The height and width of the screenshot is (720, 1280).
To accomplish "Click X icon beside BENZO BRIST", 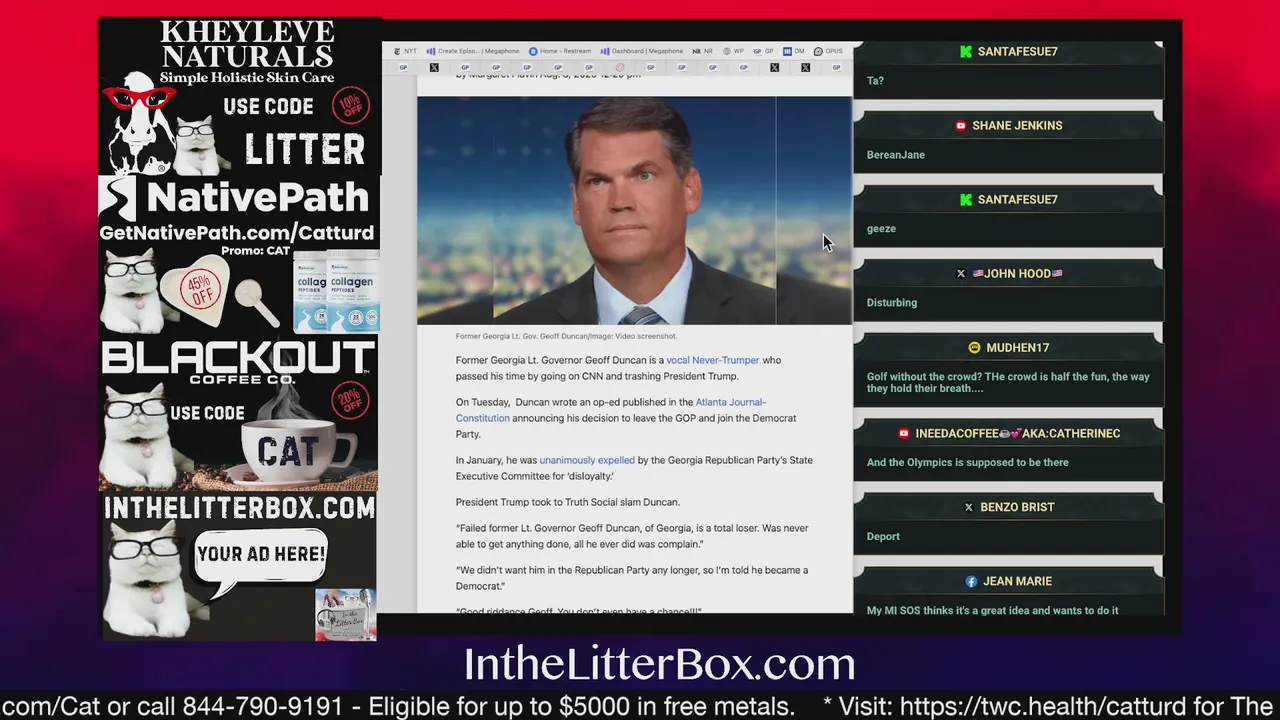I will pos(968,507).
